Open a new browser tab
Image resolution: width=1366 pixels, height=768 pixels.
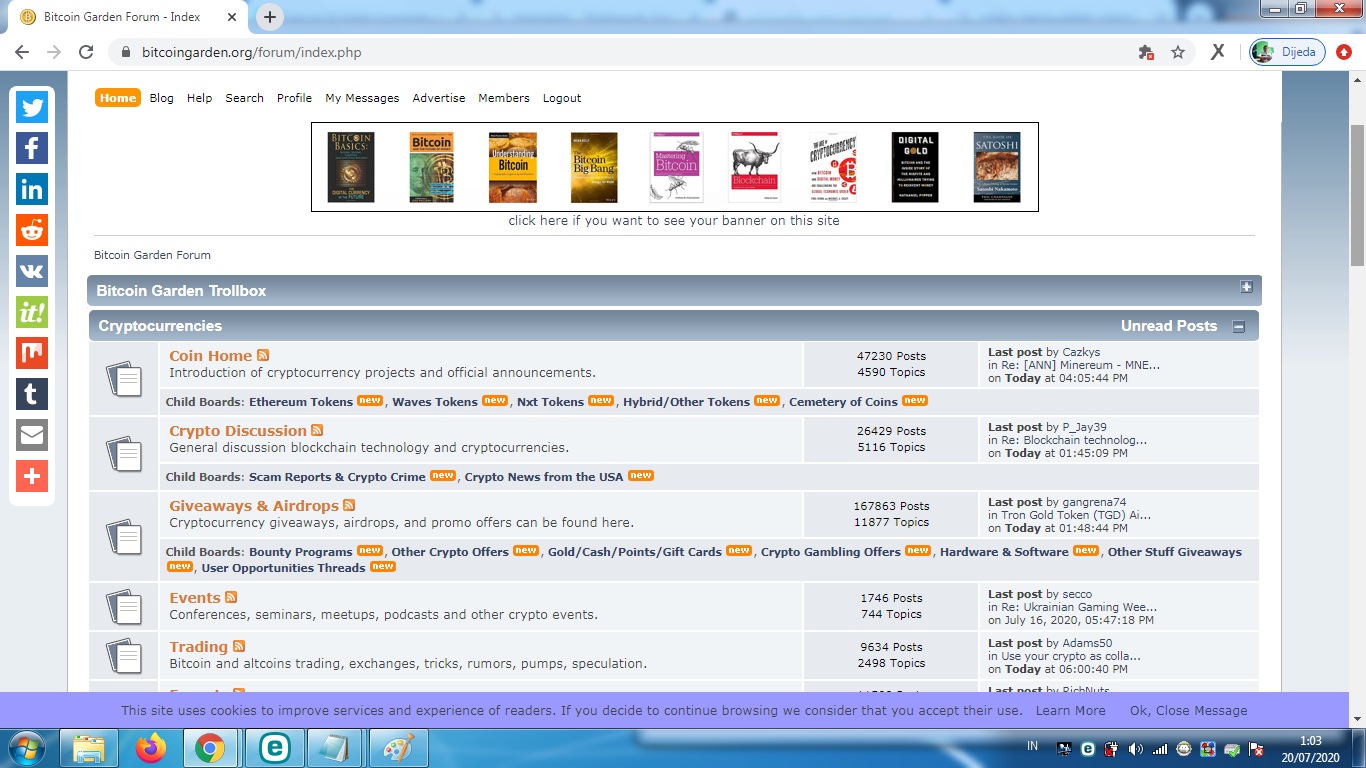[270, 17]
